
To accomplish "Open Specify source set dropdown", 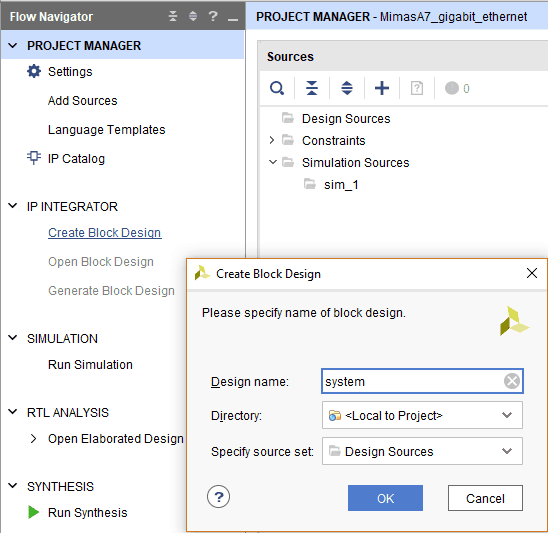I will tap(422, 451).
